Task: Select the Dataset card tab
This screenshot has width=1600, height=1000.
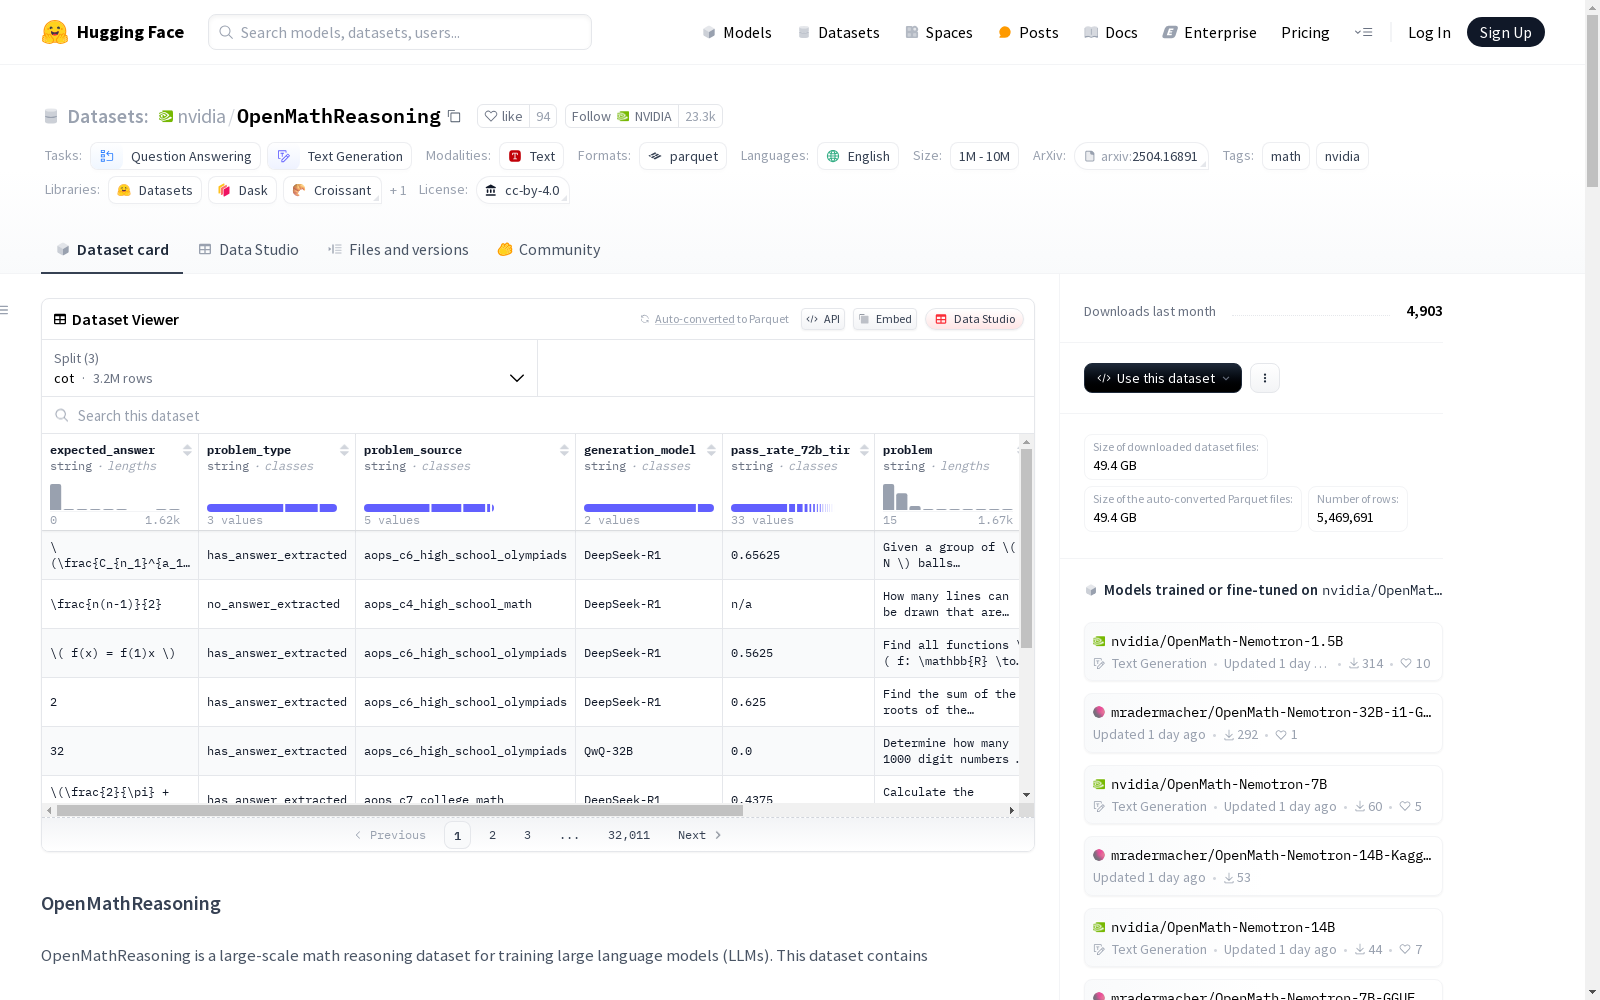Action: tap(112, 250)
